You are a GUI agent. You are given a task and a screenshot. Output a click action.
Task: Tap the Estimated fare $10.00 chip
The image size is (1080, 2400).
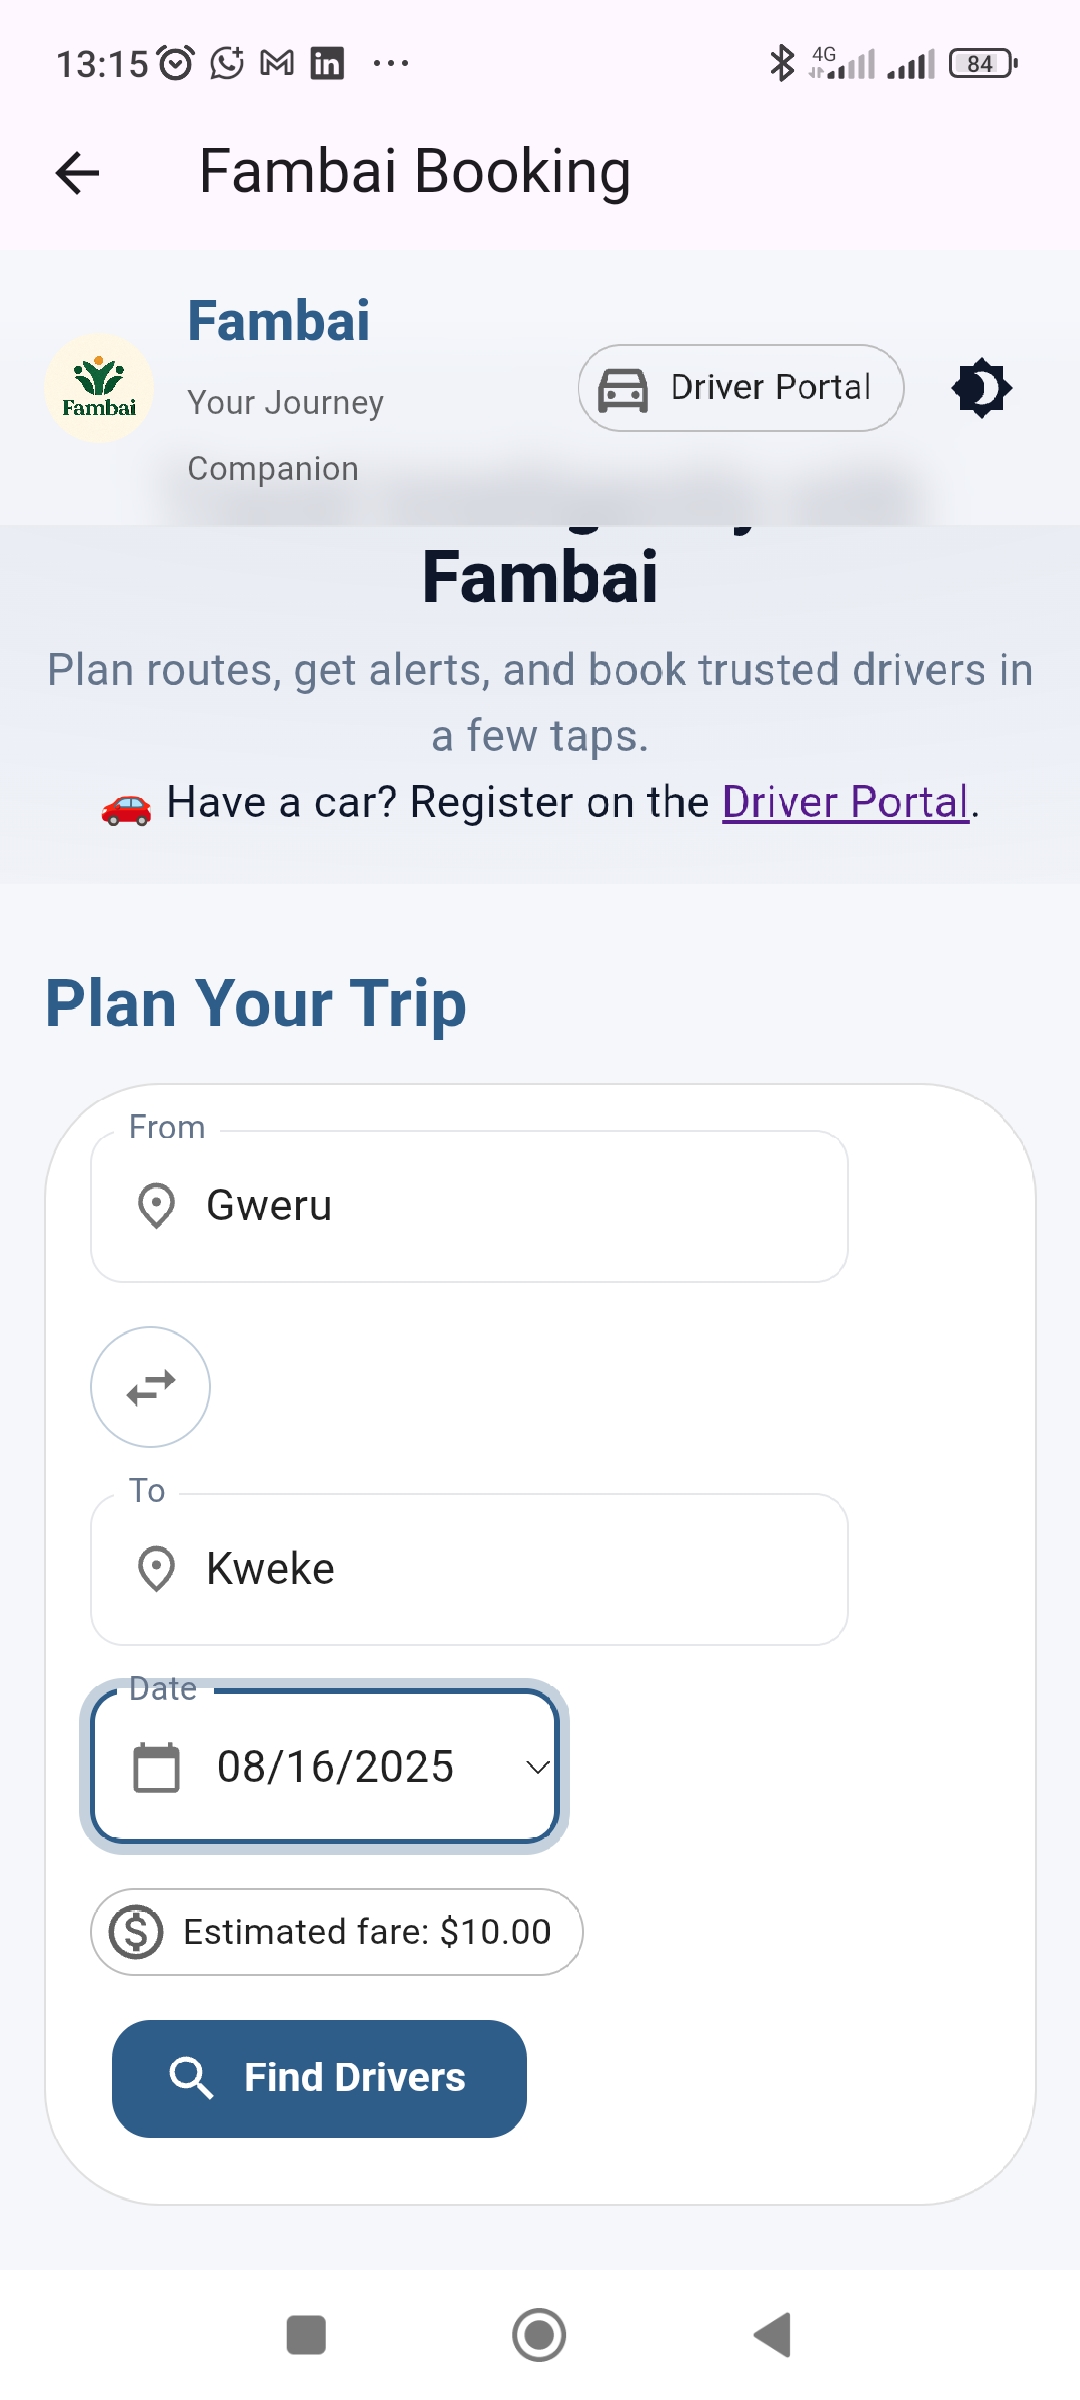click(337, 1932)
